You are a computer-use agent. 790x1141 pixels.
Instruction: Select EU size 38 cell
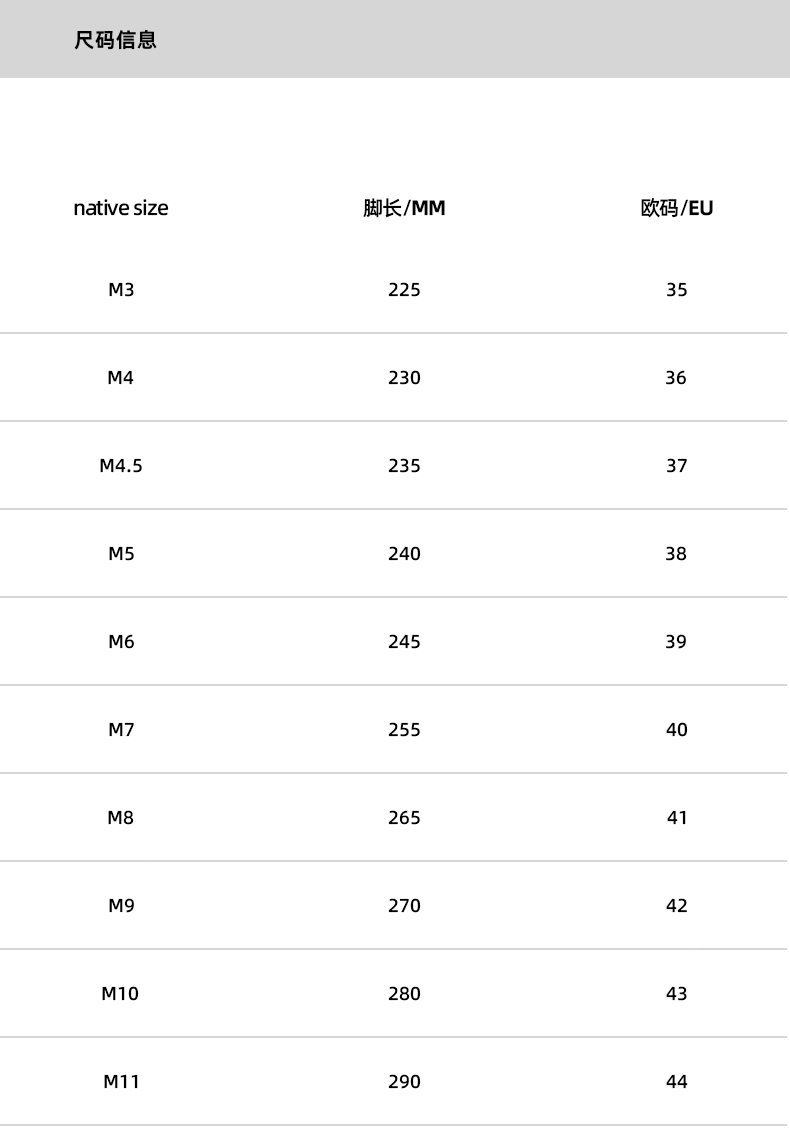676,554
